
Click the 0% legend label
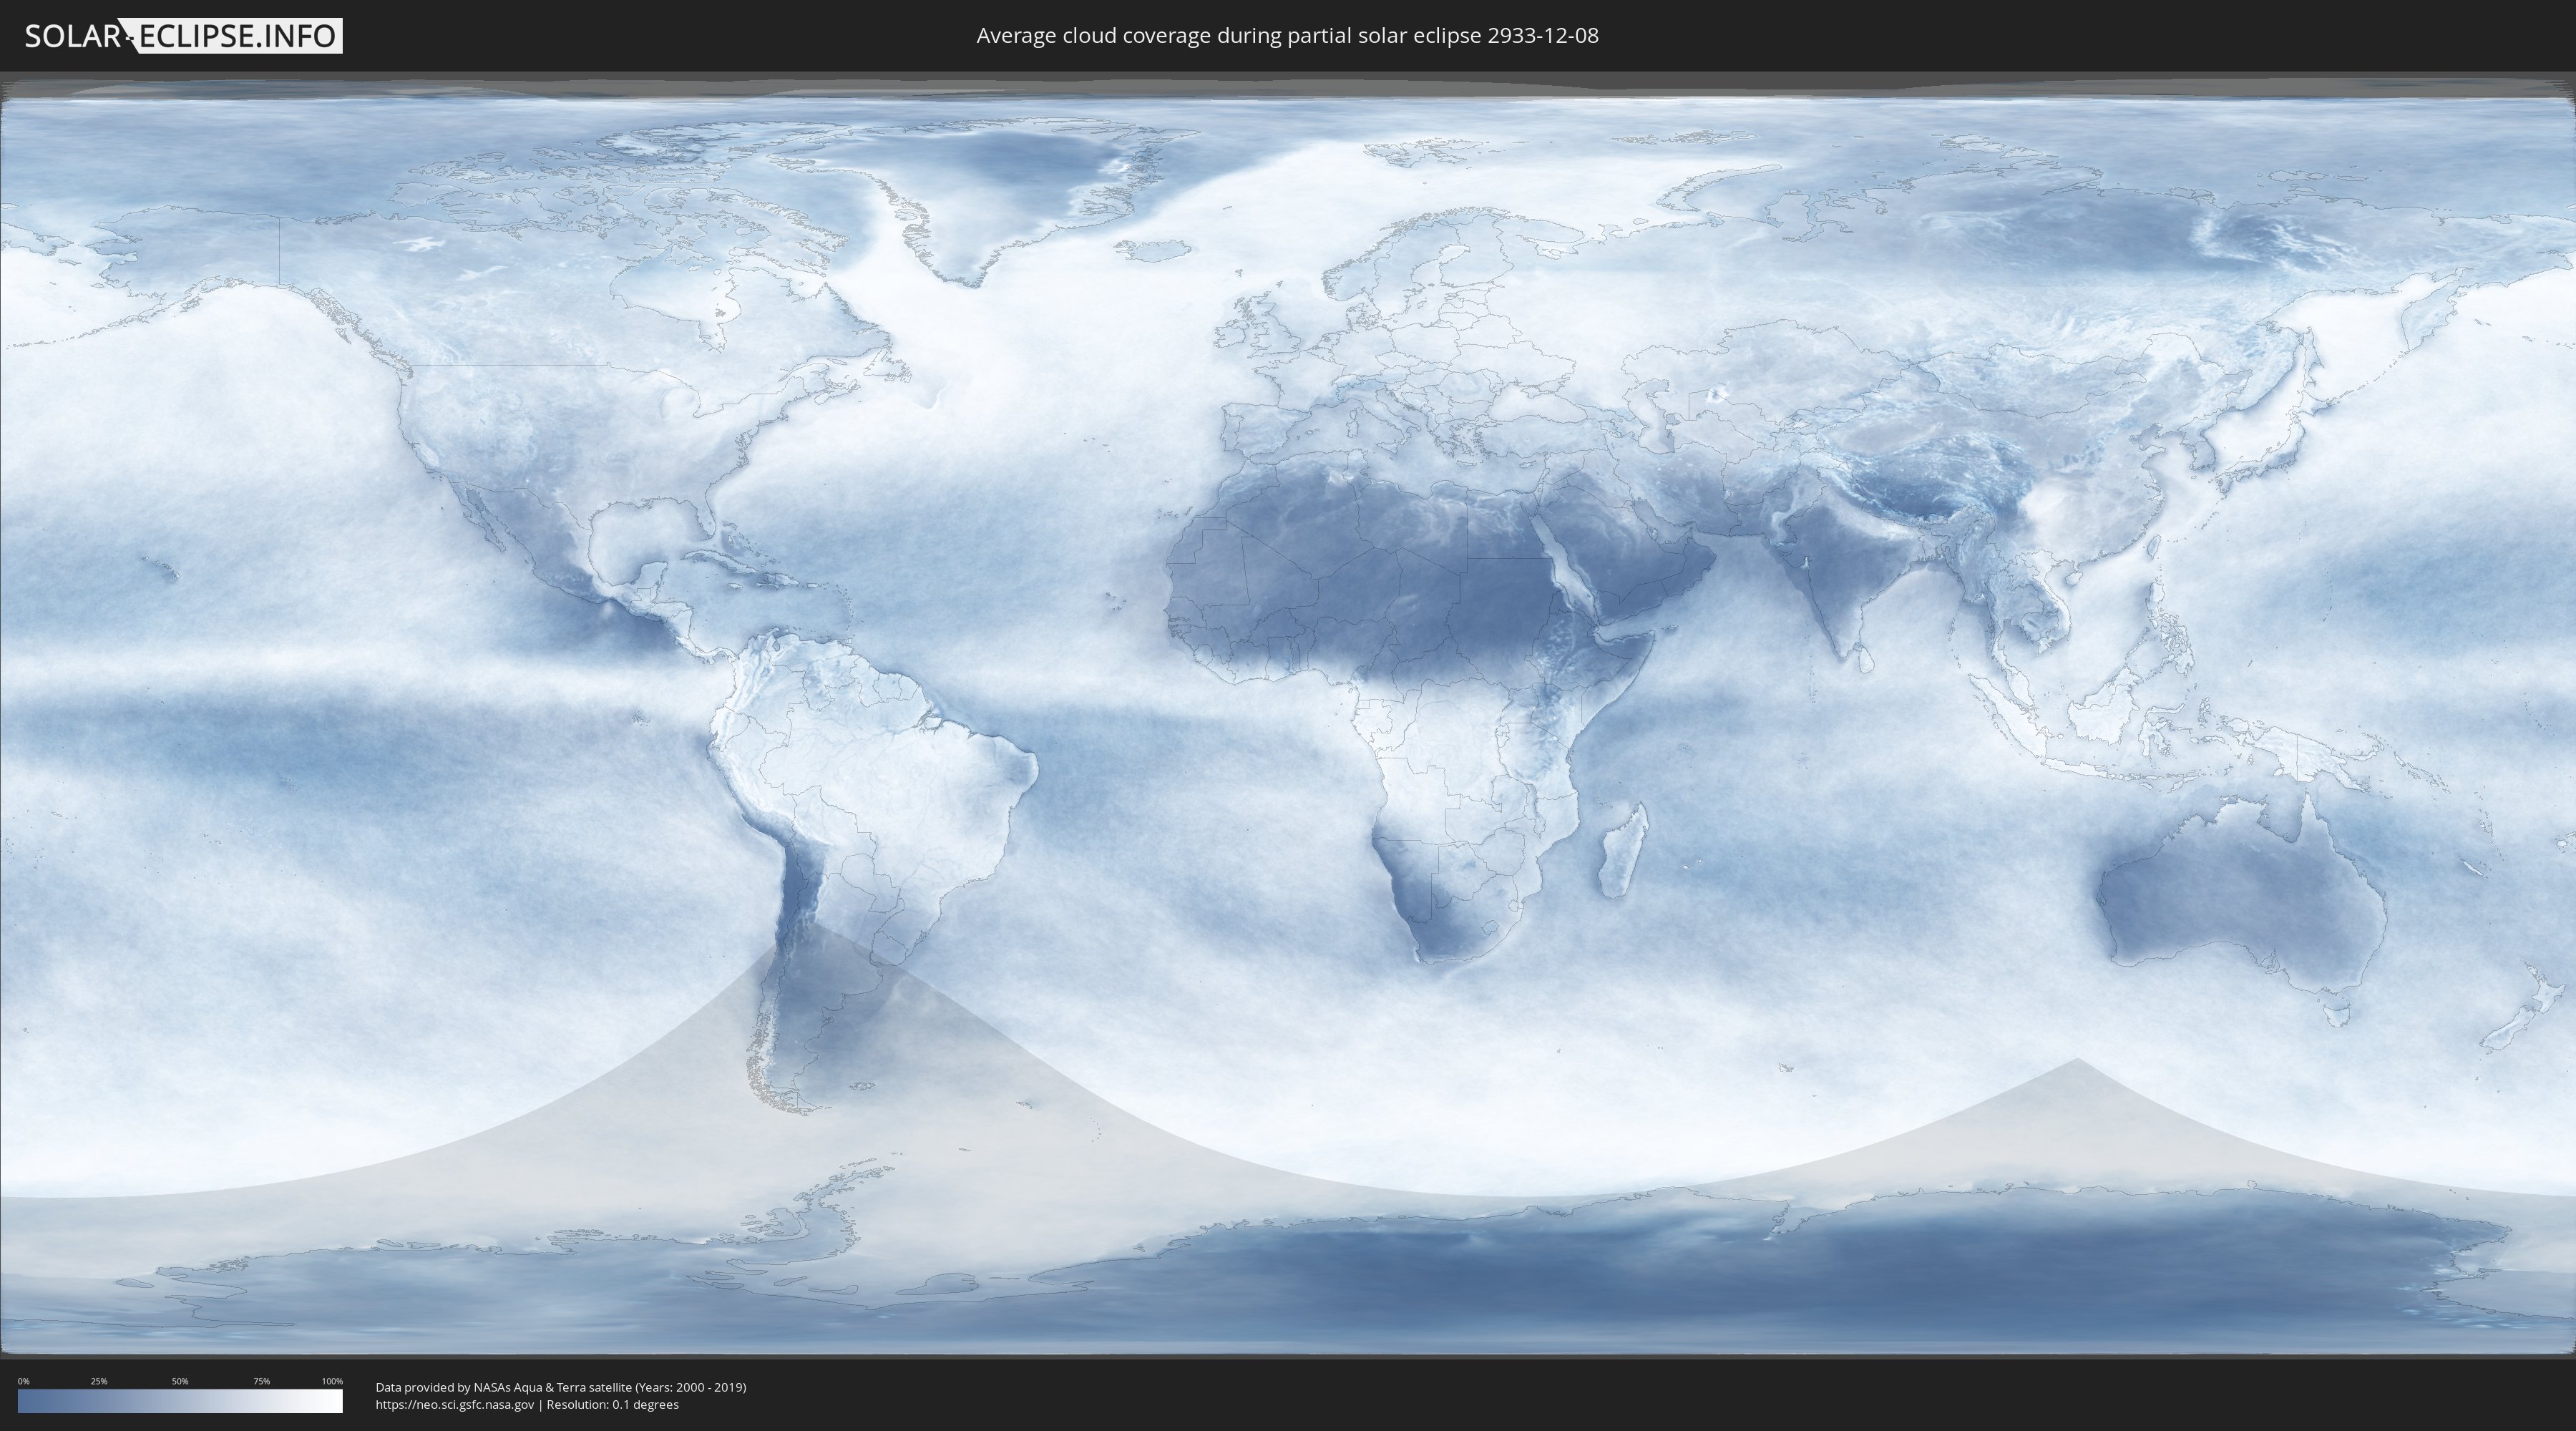click(x=23, y=1381)
